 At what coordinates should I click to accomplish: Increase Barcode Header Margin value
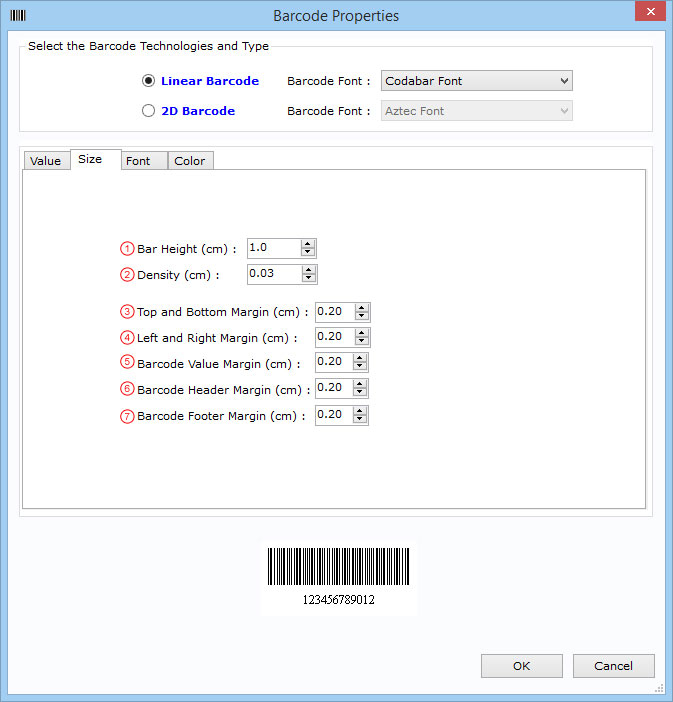(x=360, y=384)
